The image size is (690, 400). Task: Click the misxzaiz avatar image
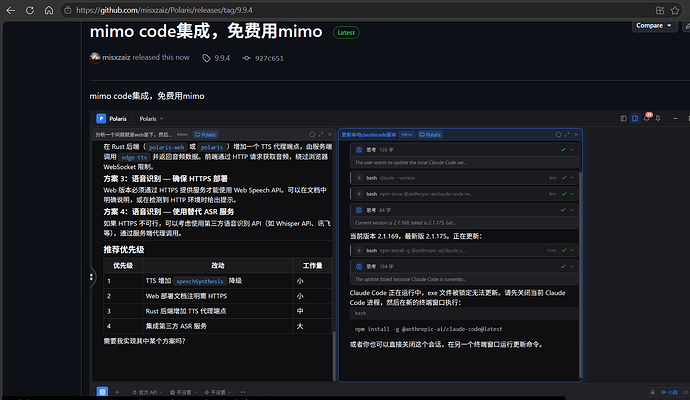(95, 58)
